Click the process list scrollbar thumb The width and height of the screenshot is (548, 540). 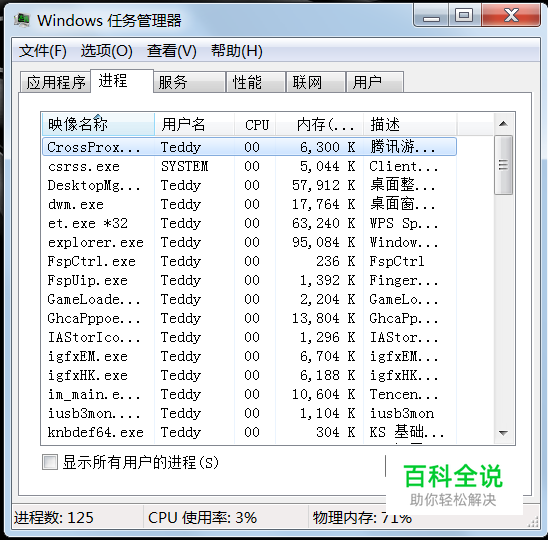coord(503,165)
